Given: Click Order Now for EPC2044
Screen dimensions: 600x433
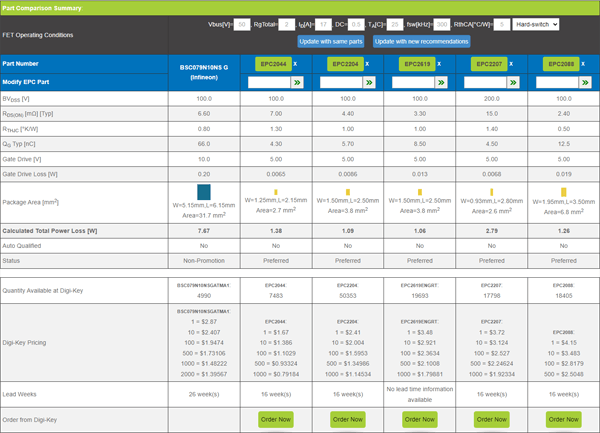Looking at the screenshot, I should pyautogui.click(x=275, y=420).
